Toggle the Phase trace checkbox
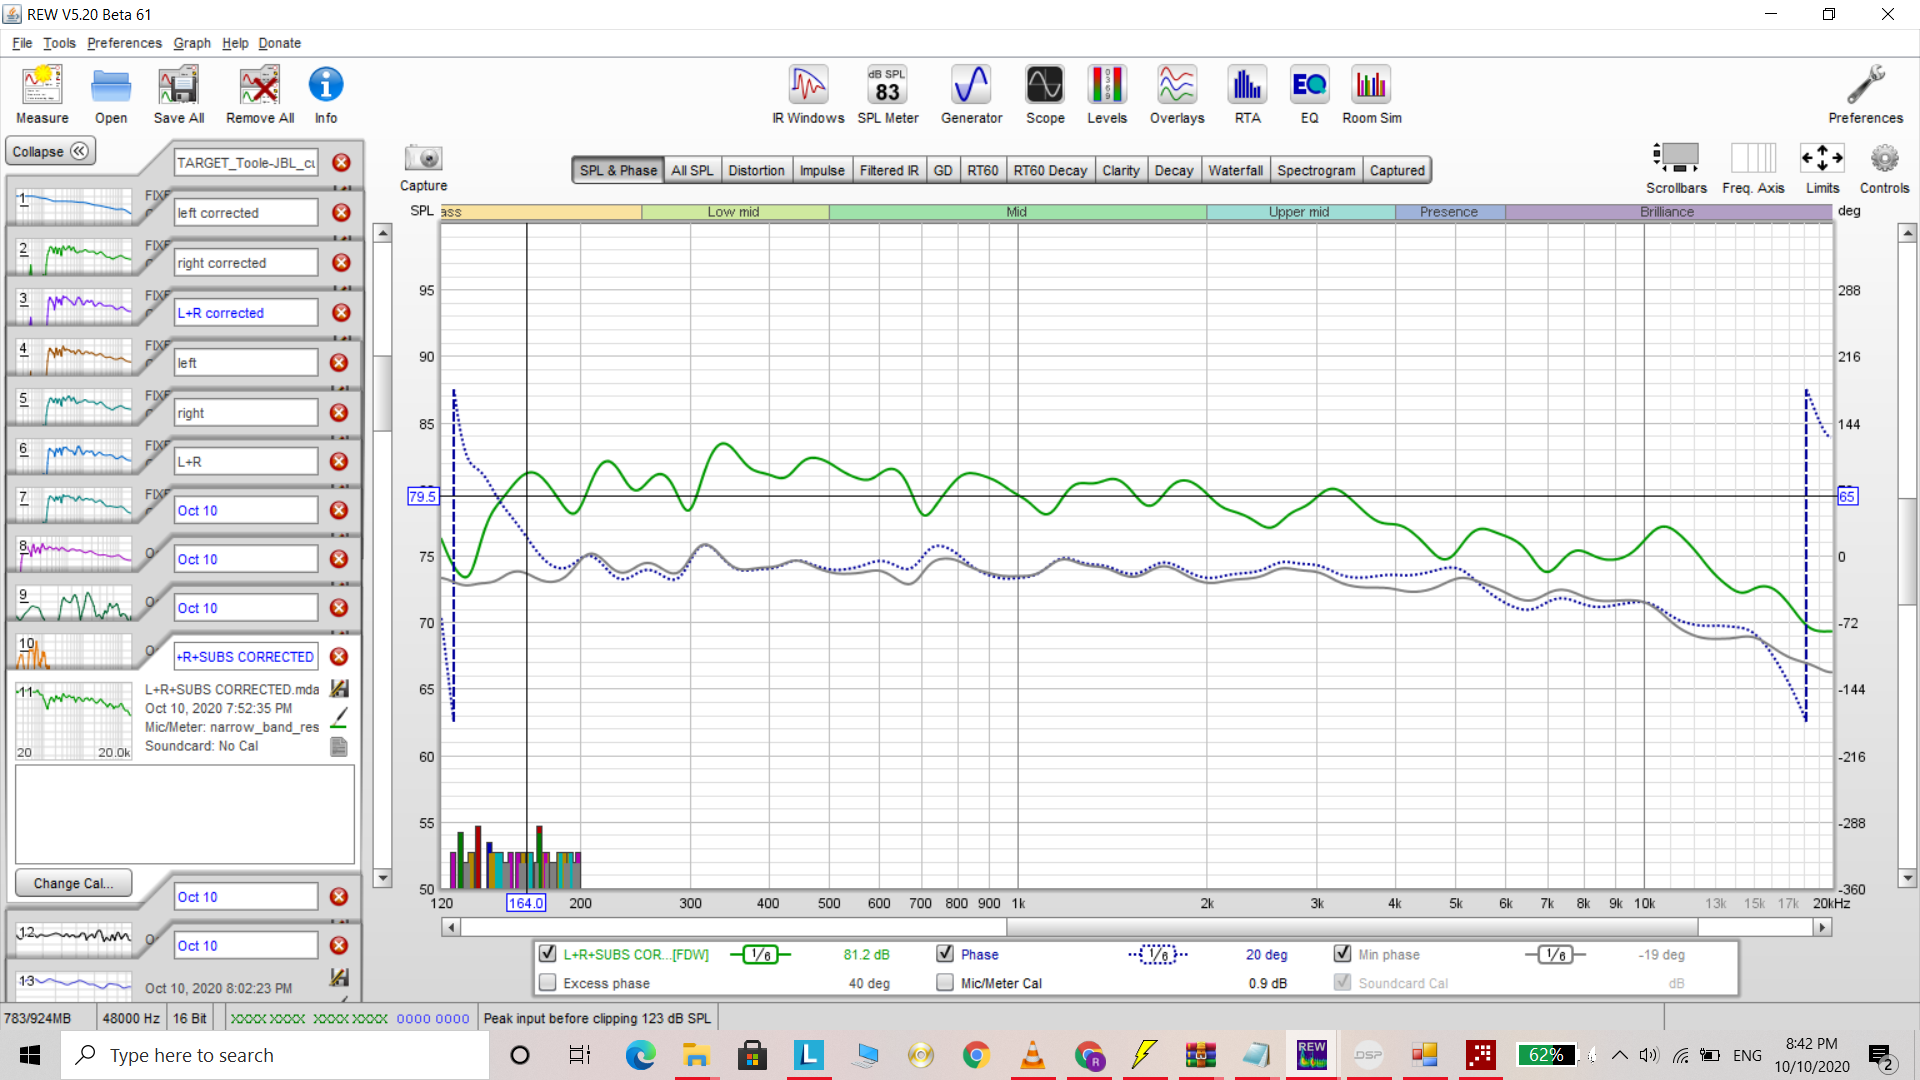The width and height of the screenshot is (1920, 1080). tap(945, 954)
